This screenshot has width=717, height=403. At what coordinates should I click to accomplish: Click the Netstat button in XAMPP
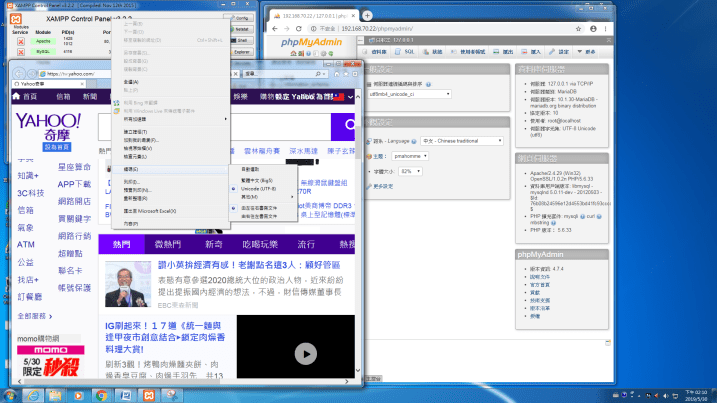click(240, 30)
